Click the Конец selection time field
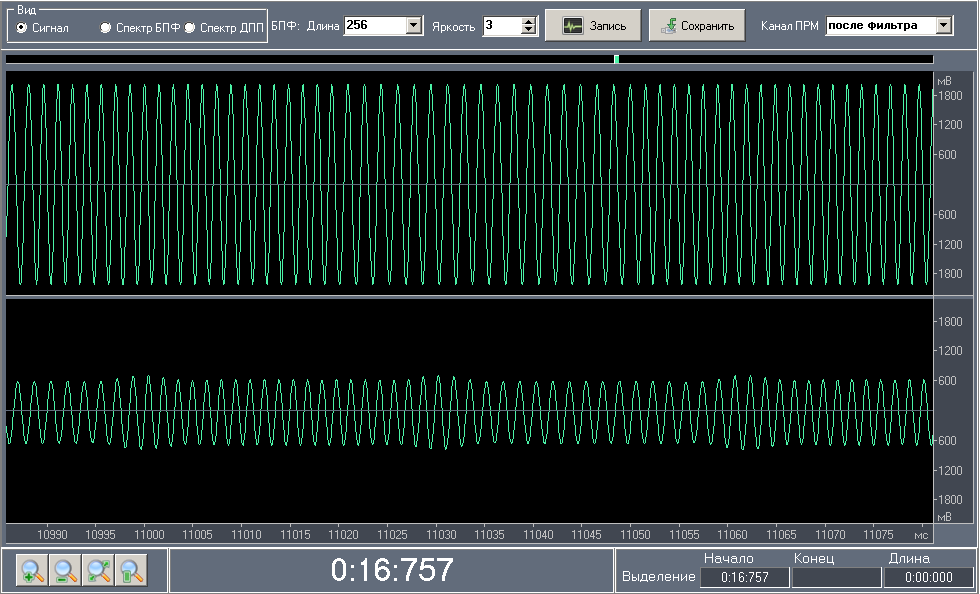 (x=836, y=577)
